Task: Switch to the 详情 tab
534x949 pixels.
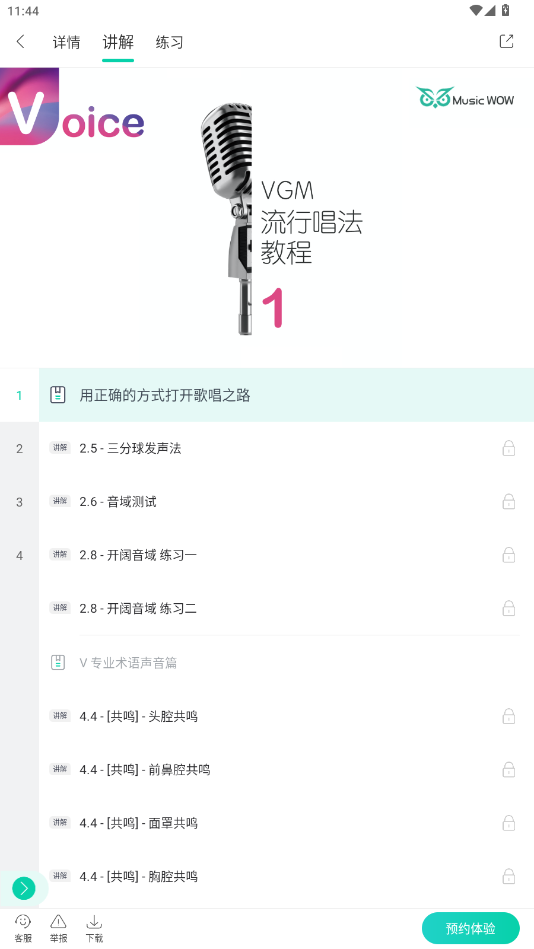Action: pos(66,42)
